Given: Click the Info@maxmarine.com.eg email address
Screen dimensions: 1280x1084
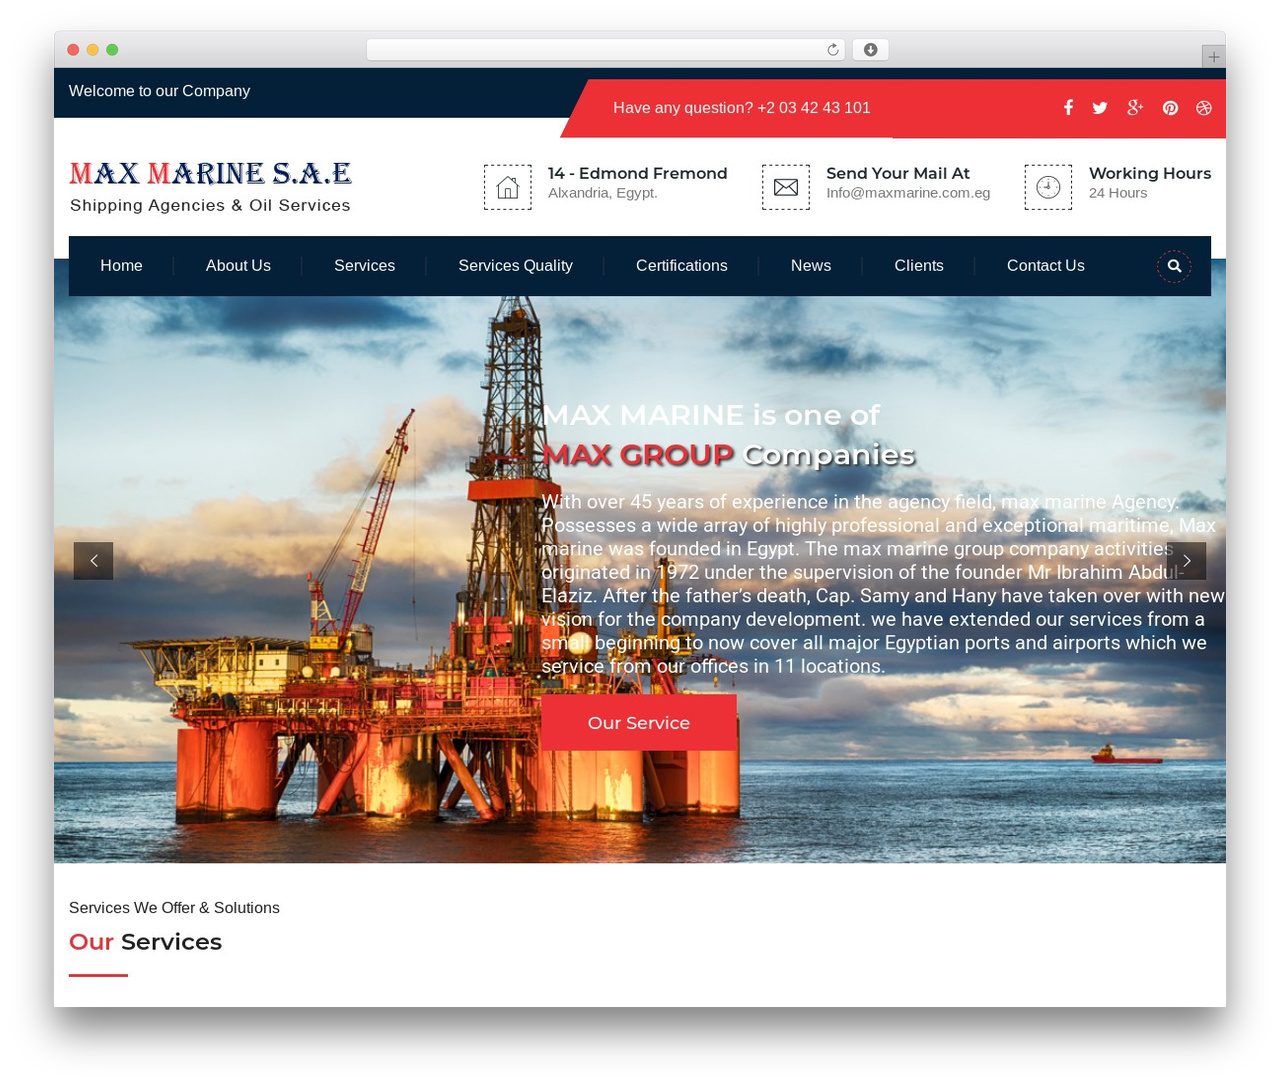Looking at the screenshot, I should pyautogui.click(x=908, y=193).
